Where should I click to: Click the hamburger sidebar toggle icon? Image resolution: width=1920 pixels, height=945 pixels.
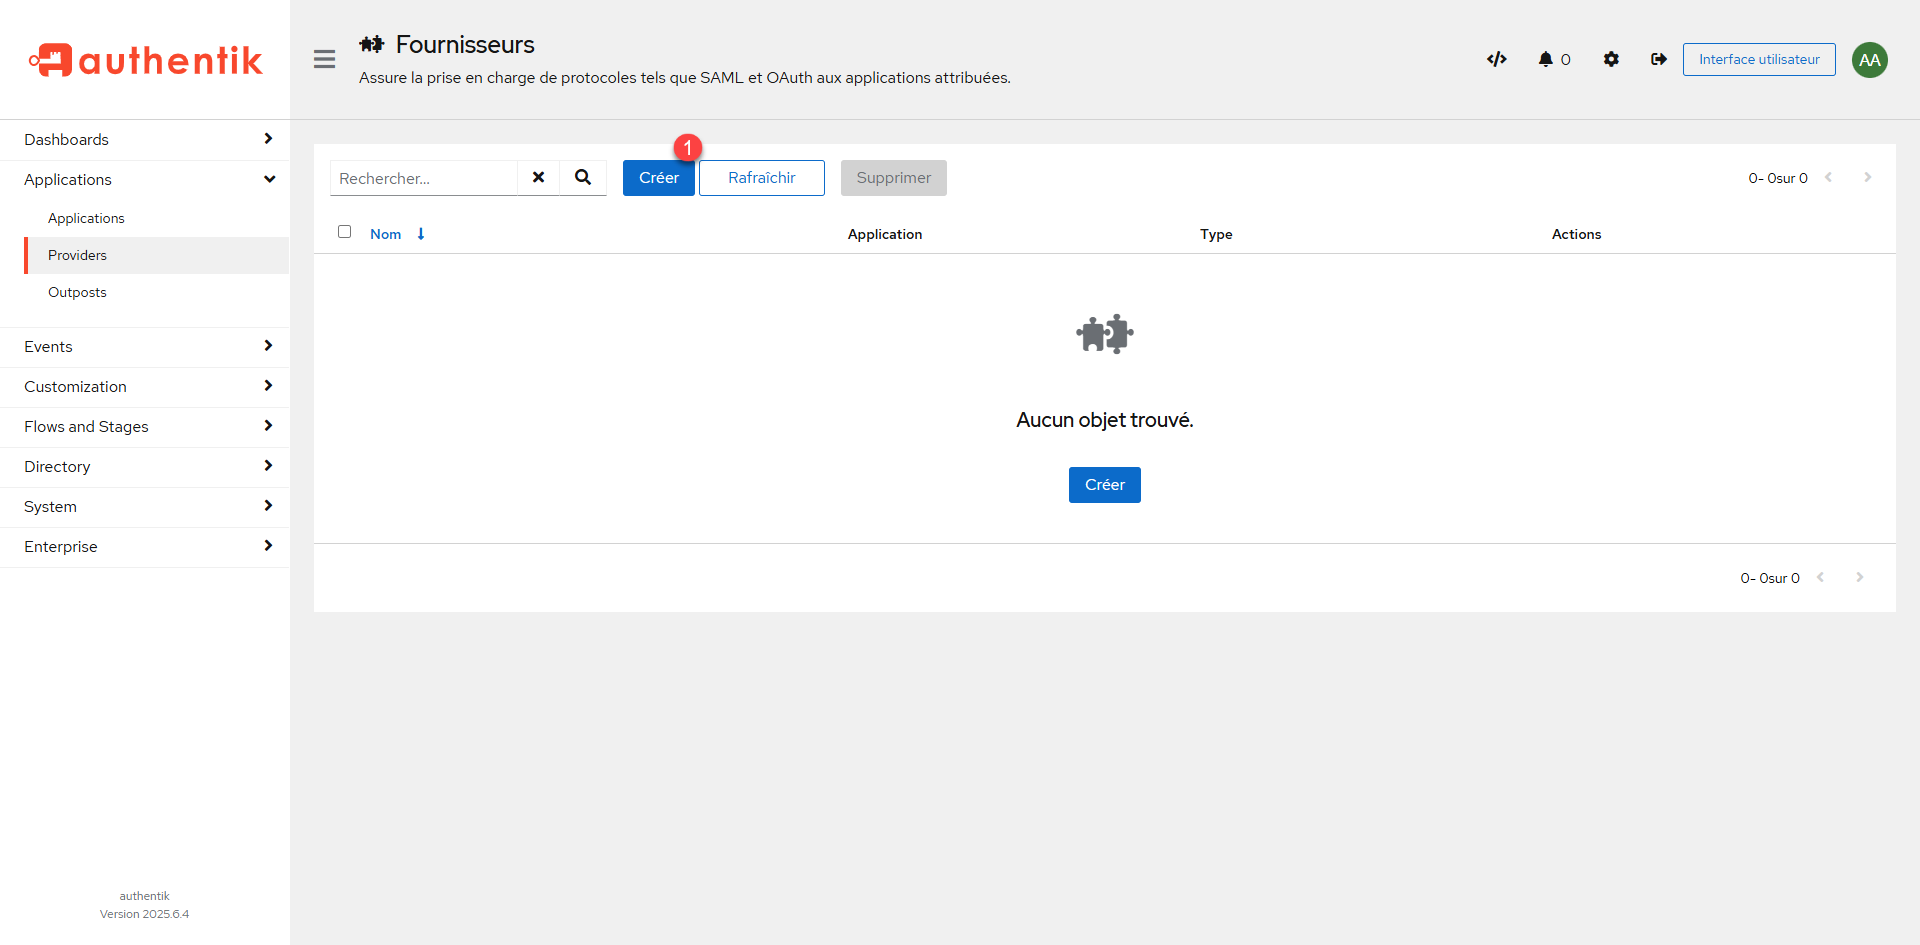point(324,59)
